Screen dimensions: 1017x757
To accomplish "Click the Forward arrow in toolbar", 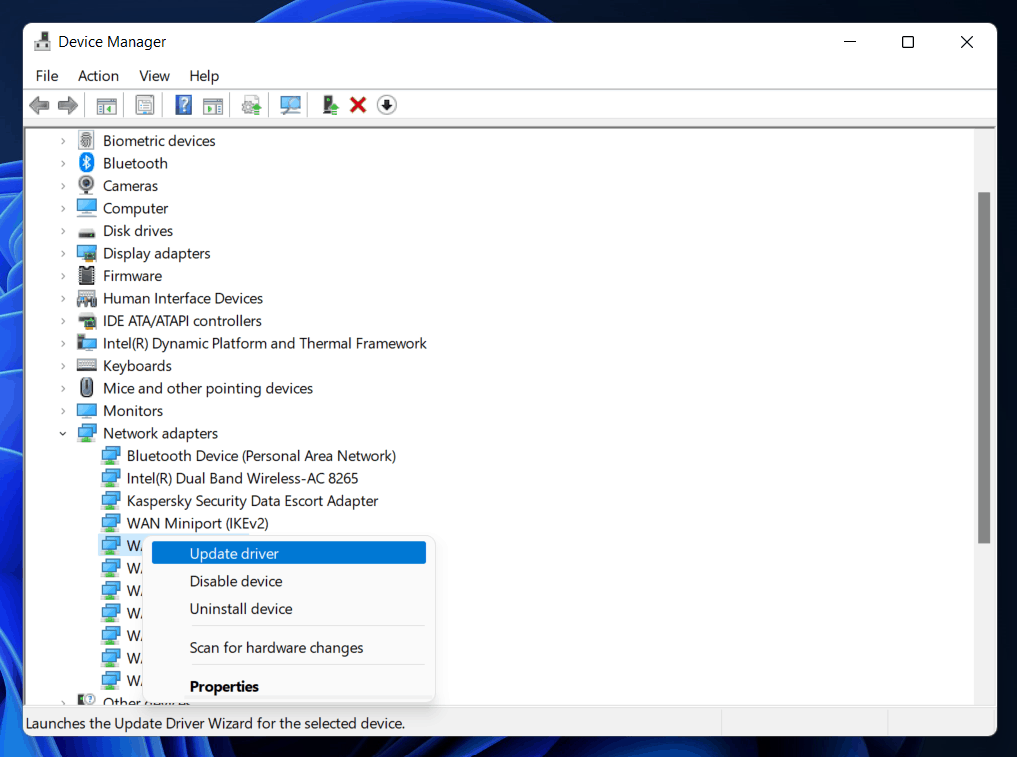I will (68, 105).
